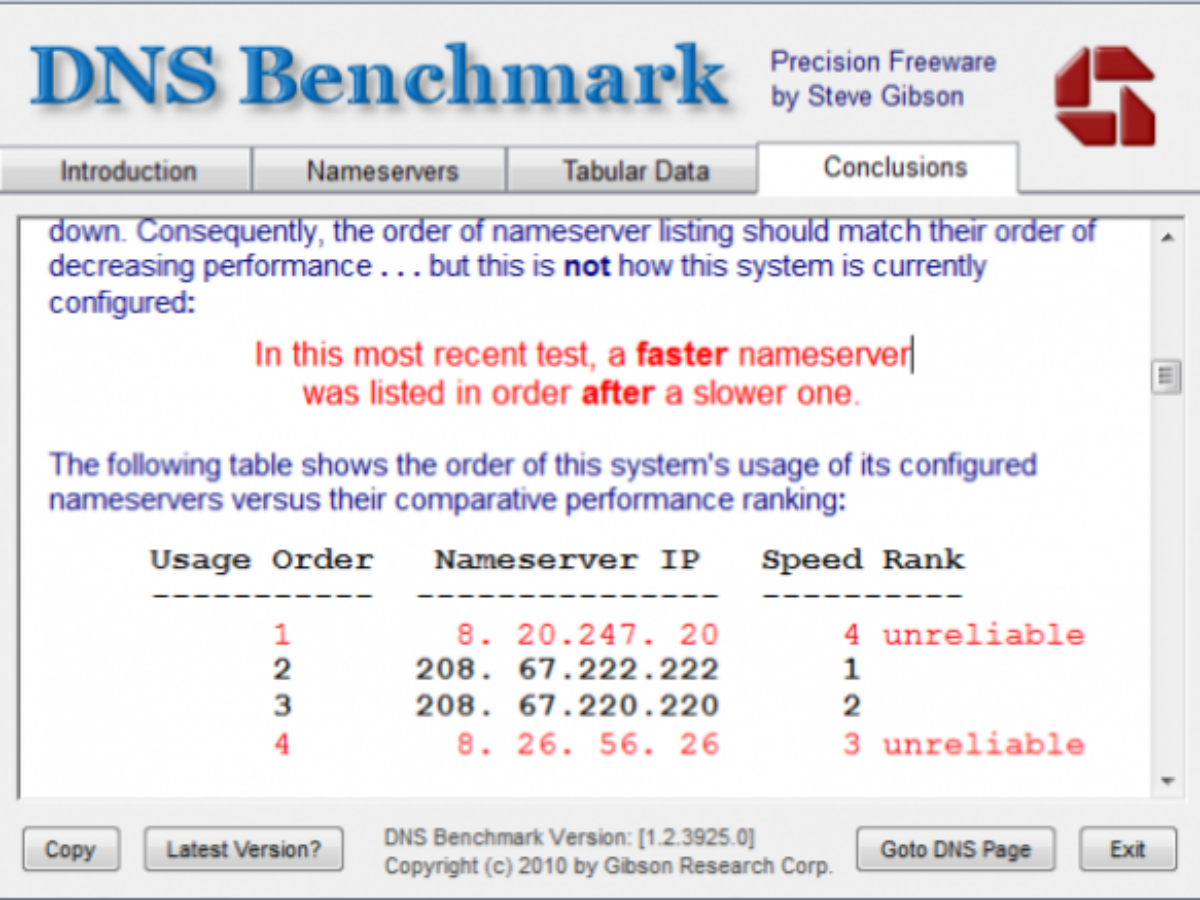Click the 'Precision Freeware' text
Image resolution: width=1200 pixels, height=900 pixels.
click(x=883, y=62)
